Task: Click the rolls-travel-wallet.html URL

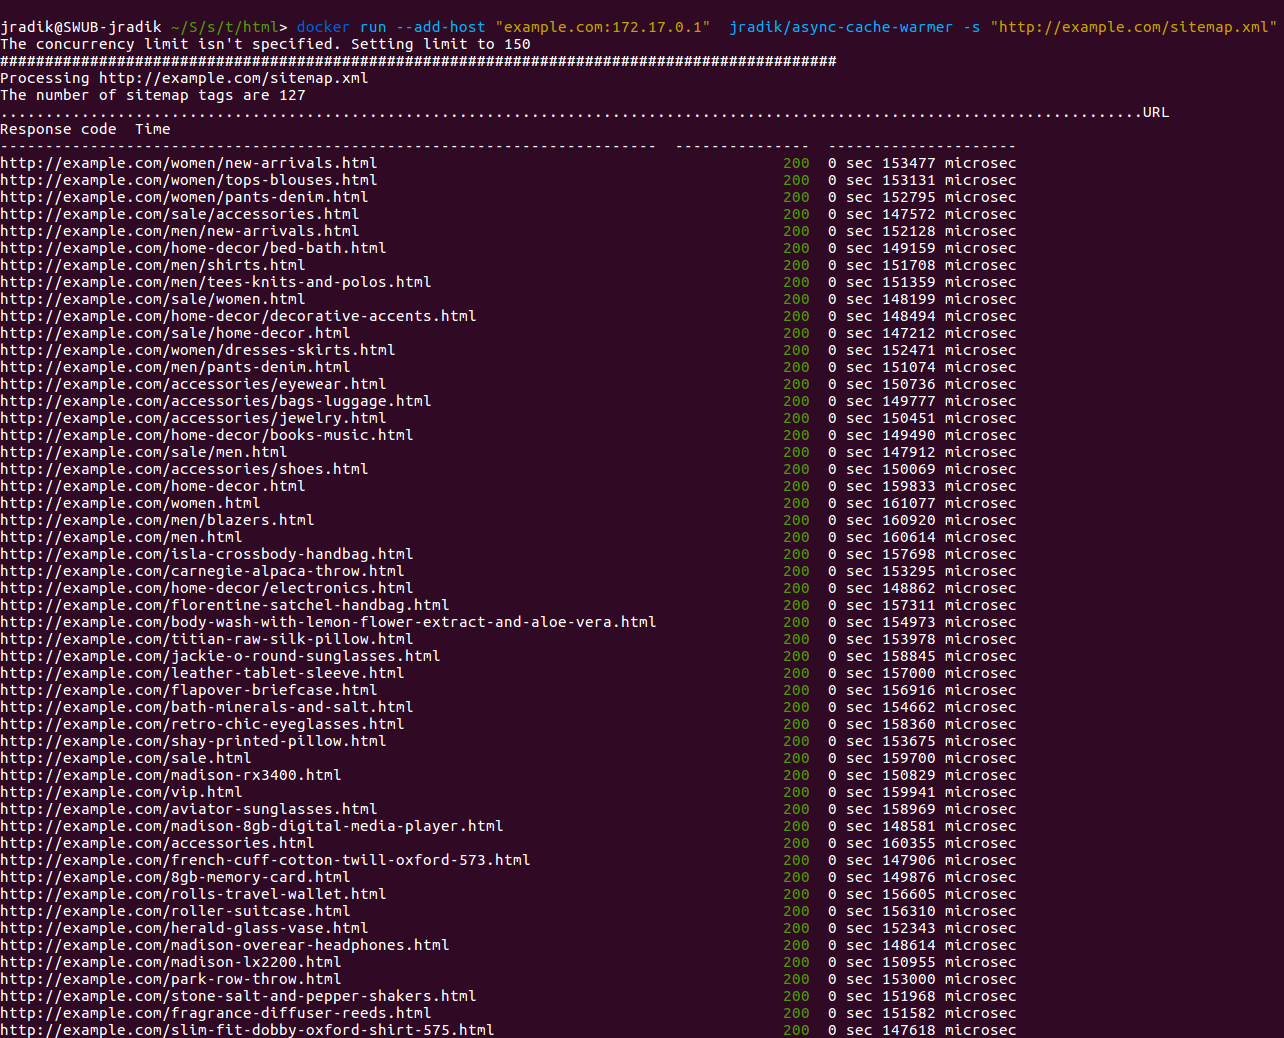Action: click(x=193, y=894)
